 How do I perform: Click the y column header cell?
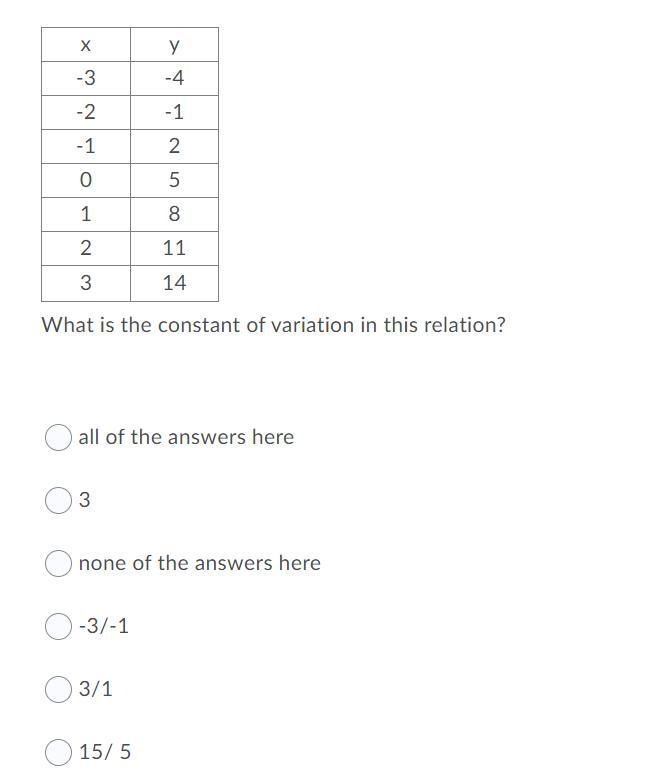[x=174, y=45]
